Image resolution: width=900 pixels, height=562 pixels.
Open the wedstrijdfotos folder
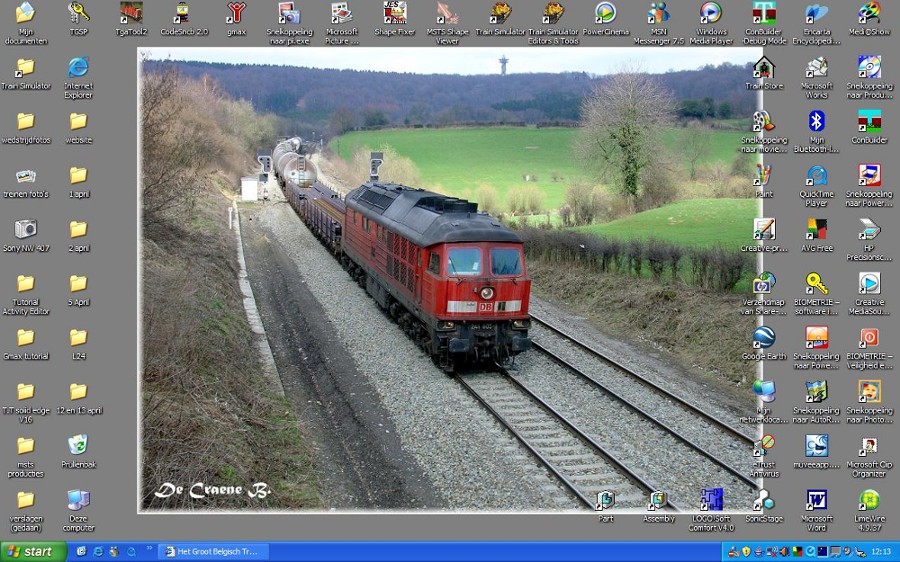[25, 122]
